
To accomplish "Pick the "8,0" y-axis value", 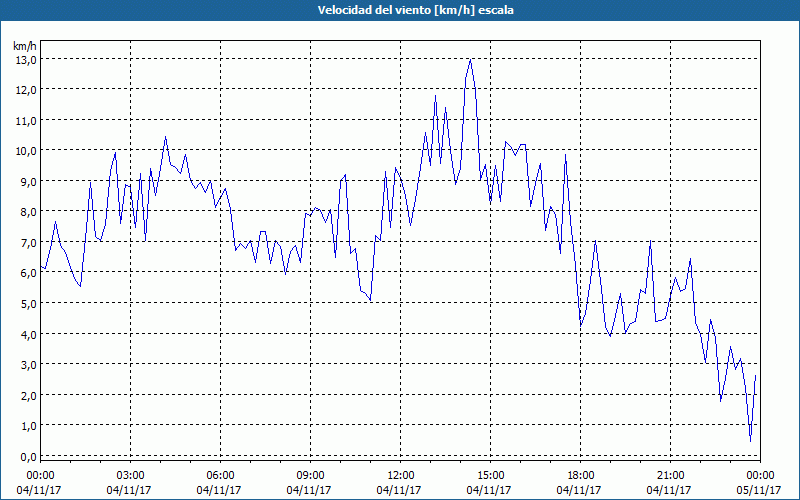I will point(28,212).
